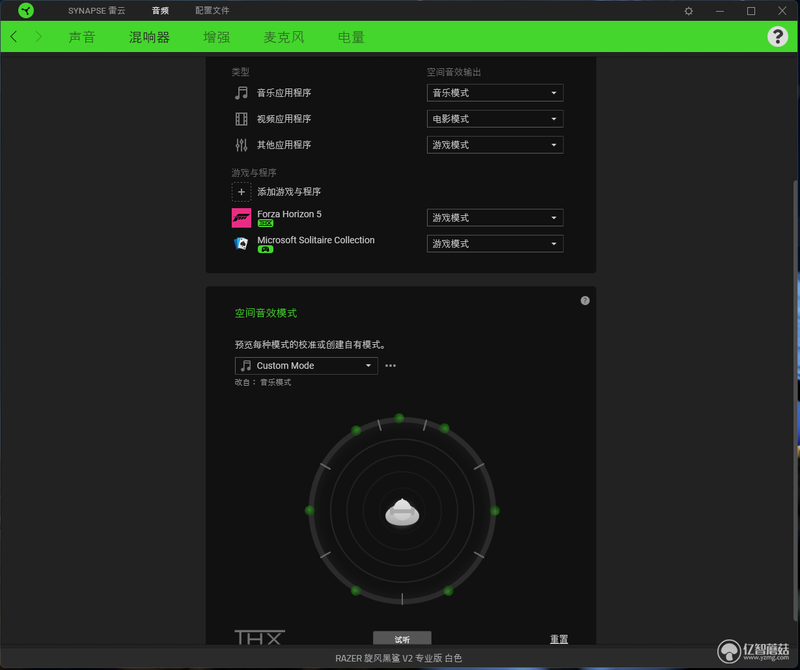Click the Forza Horizon 5 name

click(289, 214)
